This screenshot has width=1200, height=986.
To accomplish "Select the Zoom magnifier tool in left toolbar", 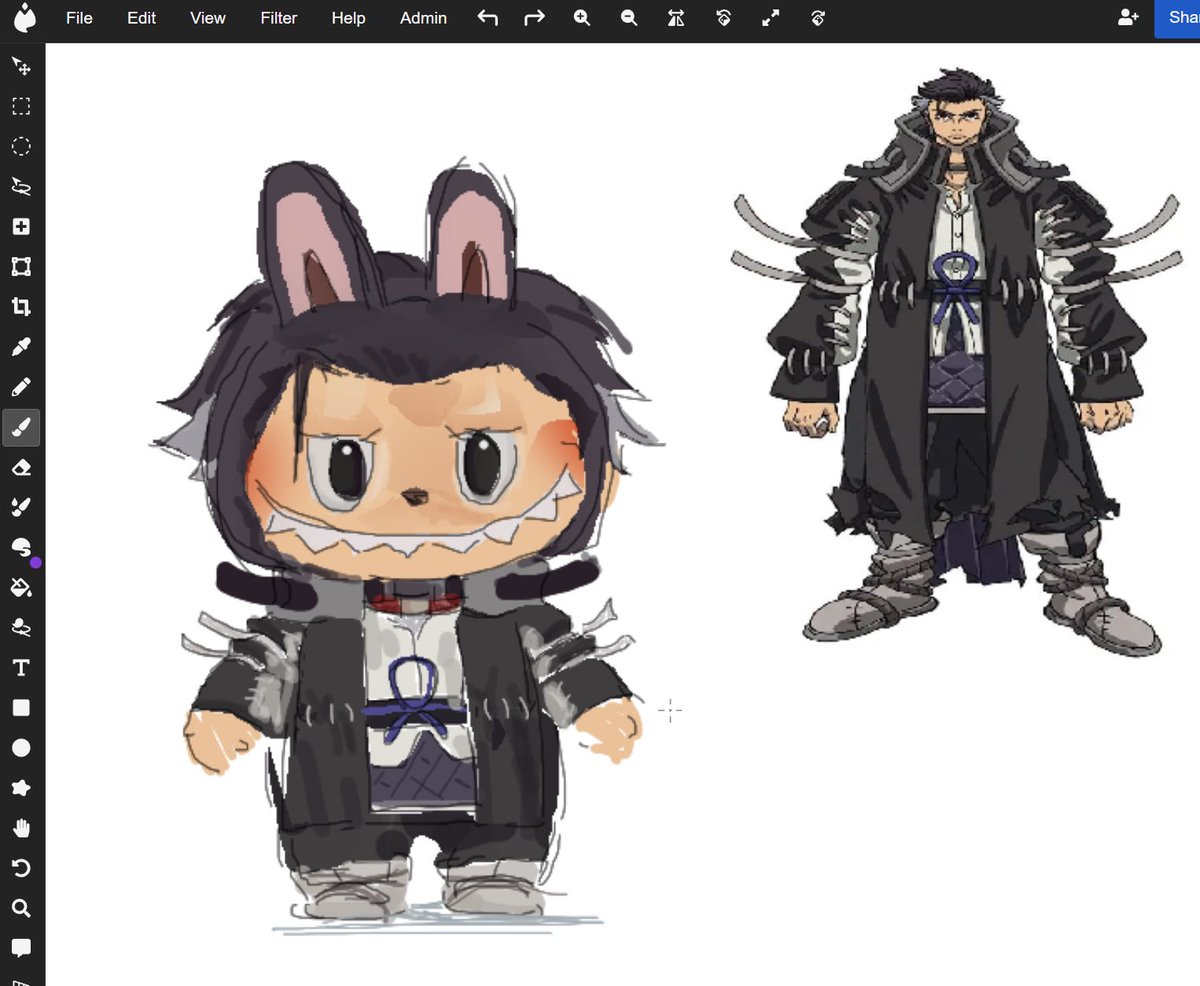I will point(21,908).
